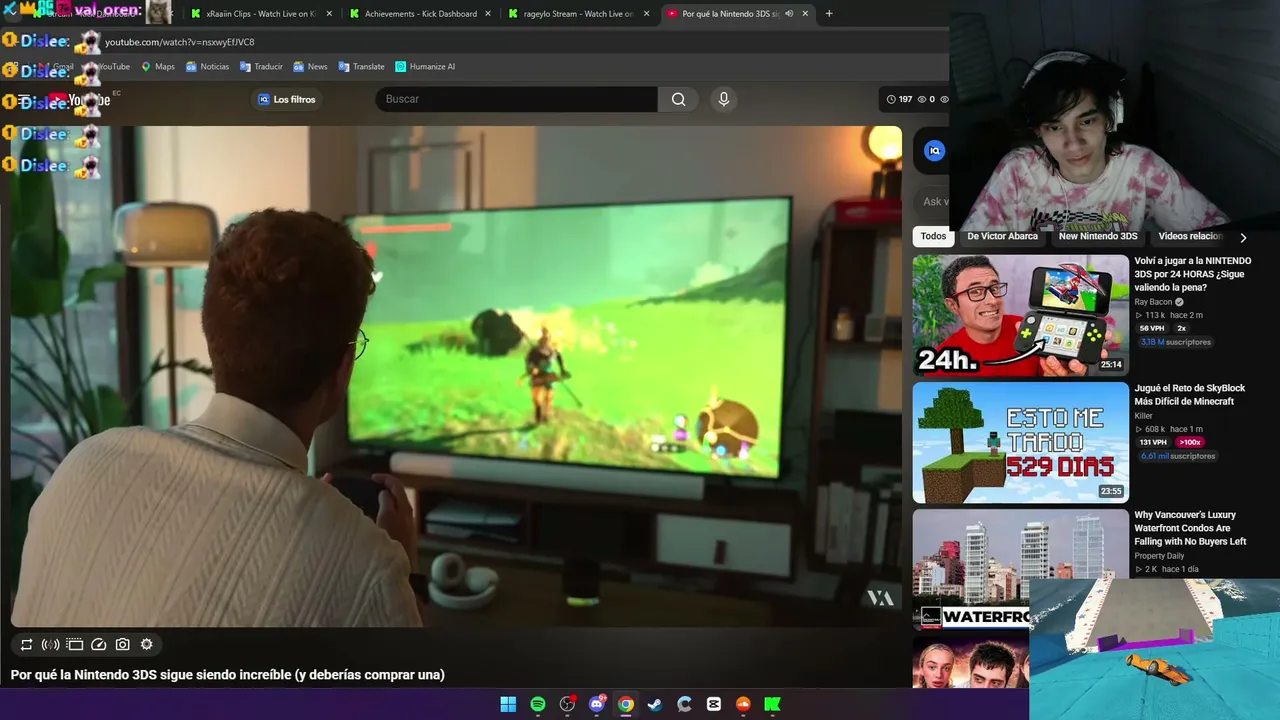
Task: Open video titled Why Vancouver's Luxury Waterfront Condos
Action: (x=1190, y=528)
